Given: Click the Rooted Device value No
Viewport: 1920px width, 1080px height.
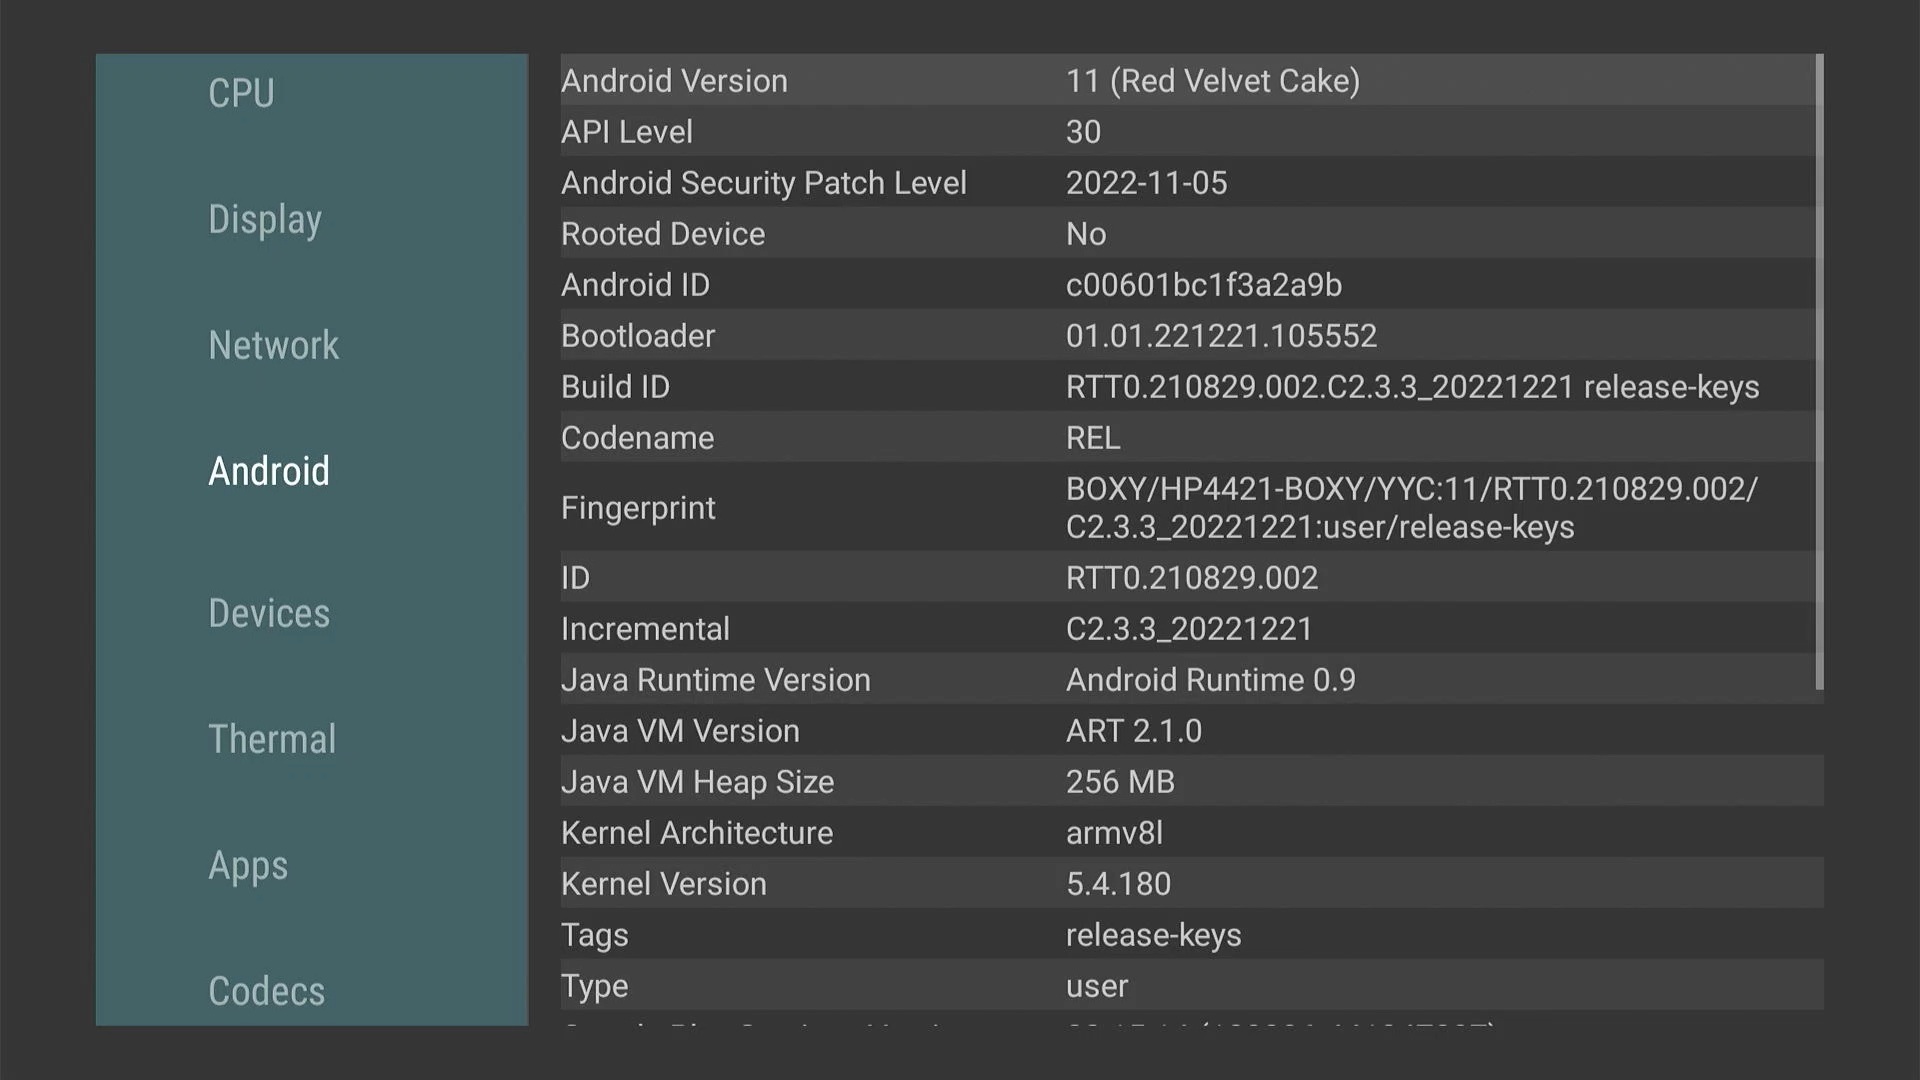Looking at the screenshot, I should click(x=1086, y=234).
